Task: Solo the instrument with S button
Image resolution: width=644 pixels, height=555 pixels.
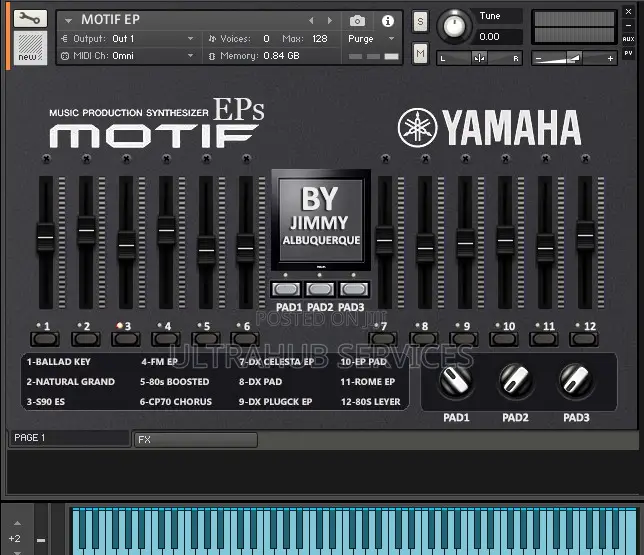Action: coord(420,21)
